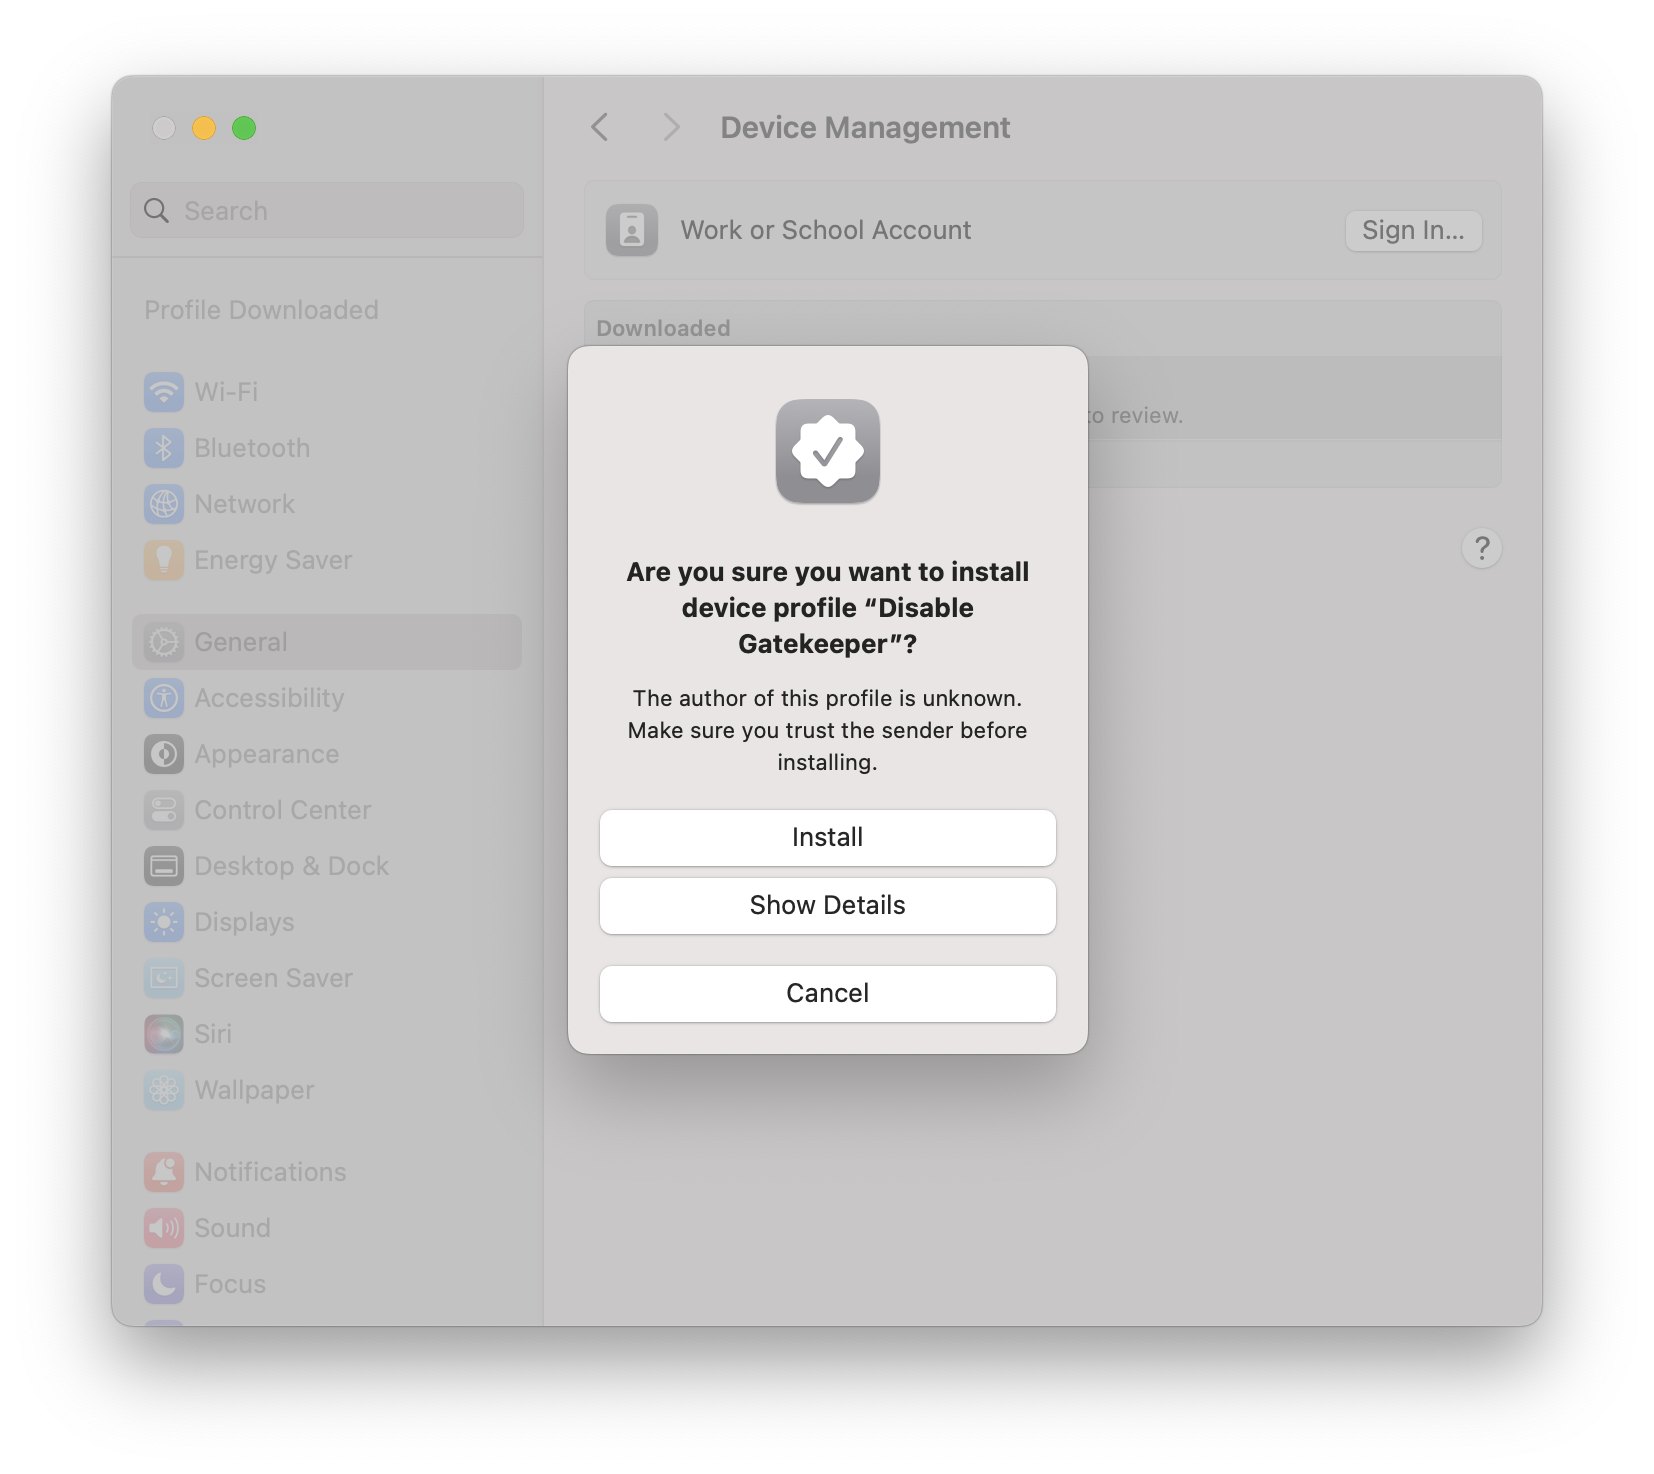Select Focus settings
The height and width of the screenshot is (1474, 1654).
point(229,1283)
